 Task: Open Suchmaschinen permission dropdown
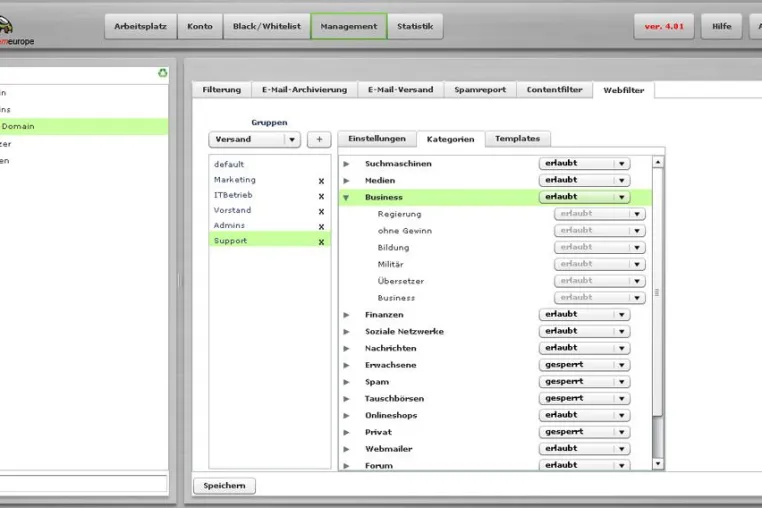tap(585, 163)
